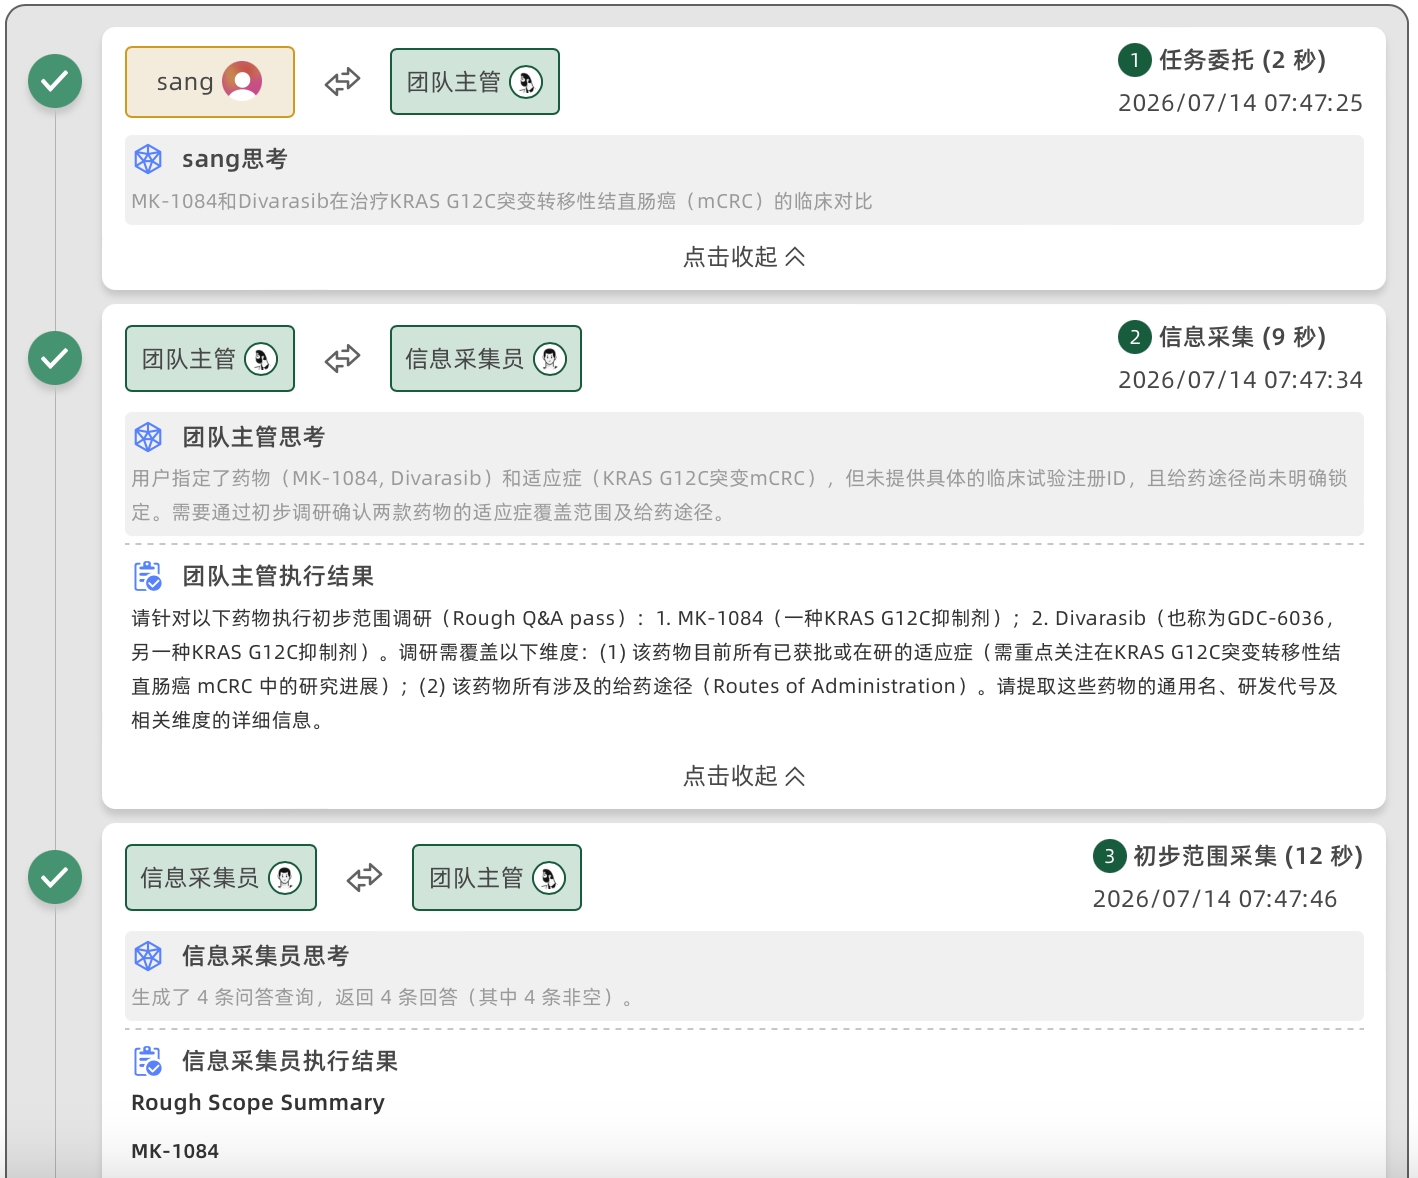Click the sang思考 thinking network icon
The width and height of the screenshot is (1418, 1178).
tap(148, 159)
